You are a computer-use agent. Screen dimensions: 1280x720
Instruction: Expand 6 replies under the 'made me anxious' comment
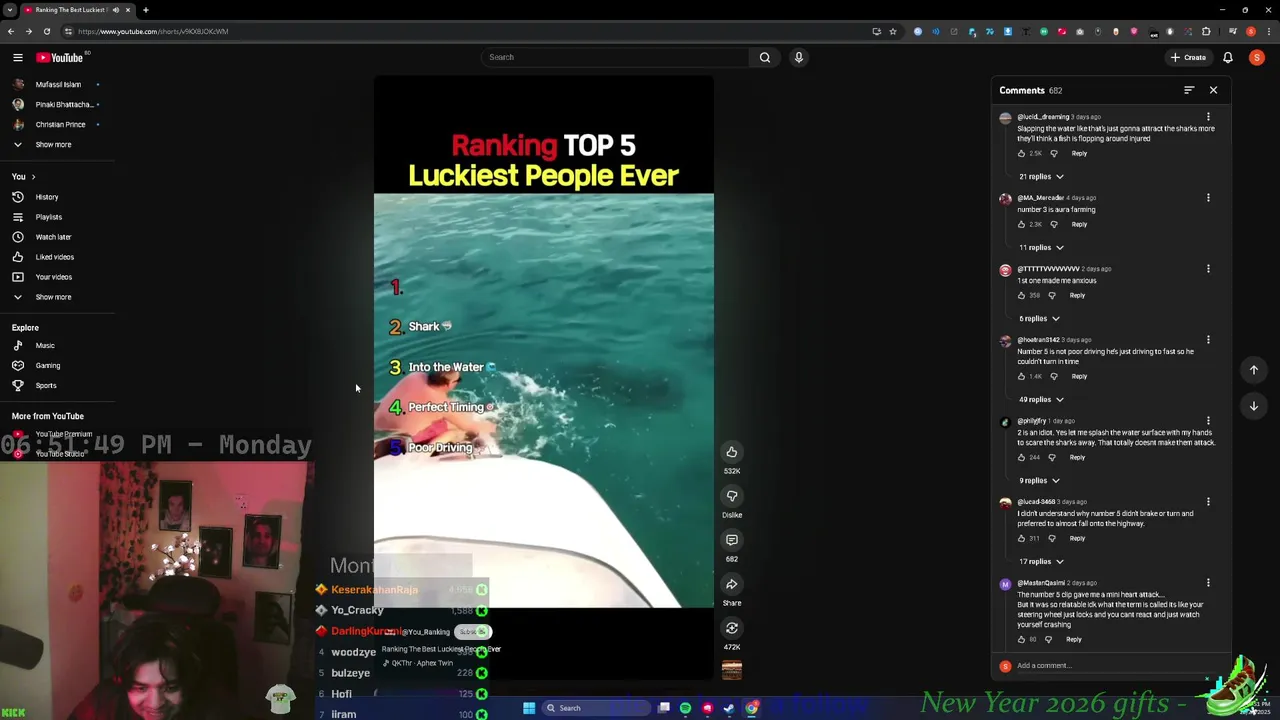click(x=1039, y=319)
